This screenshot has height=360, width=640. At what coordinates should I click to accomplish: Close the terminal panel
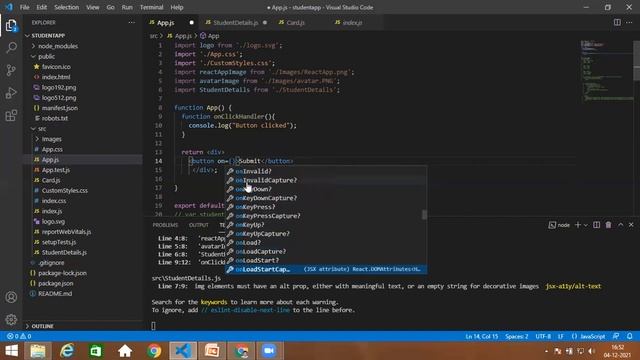[x=631, y=225]
